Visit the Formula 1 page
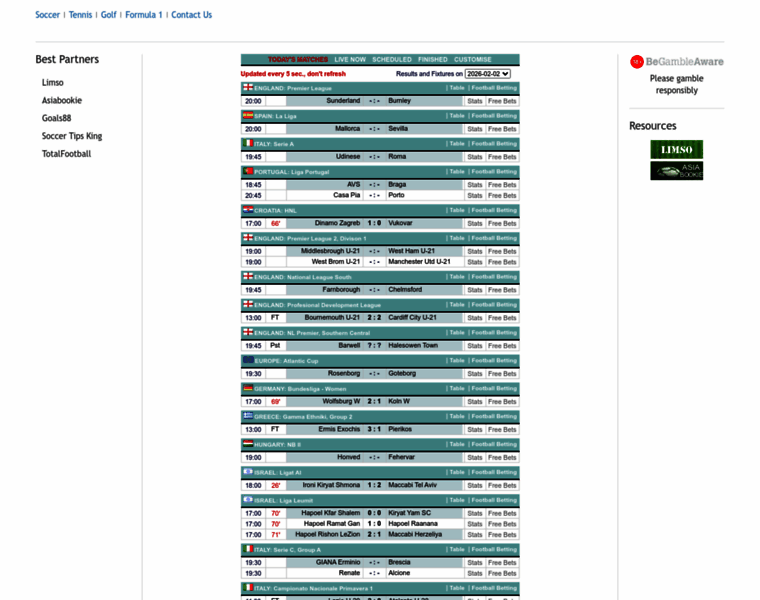This screenshot has width=760, height=600. click(x=144, y=15)
